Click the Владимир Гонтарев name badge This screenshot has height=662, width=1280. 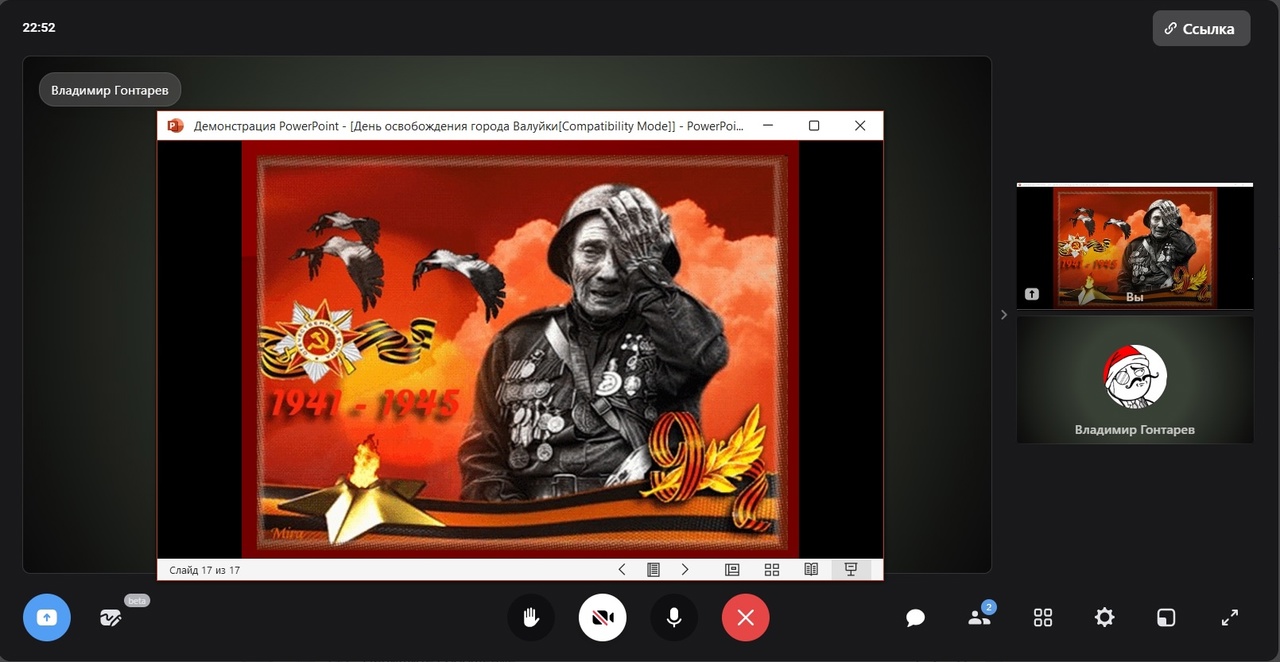coord(110,90)
